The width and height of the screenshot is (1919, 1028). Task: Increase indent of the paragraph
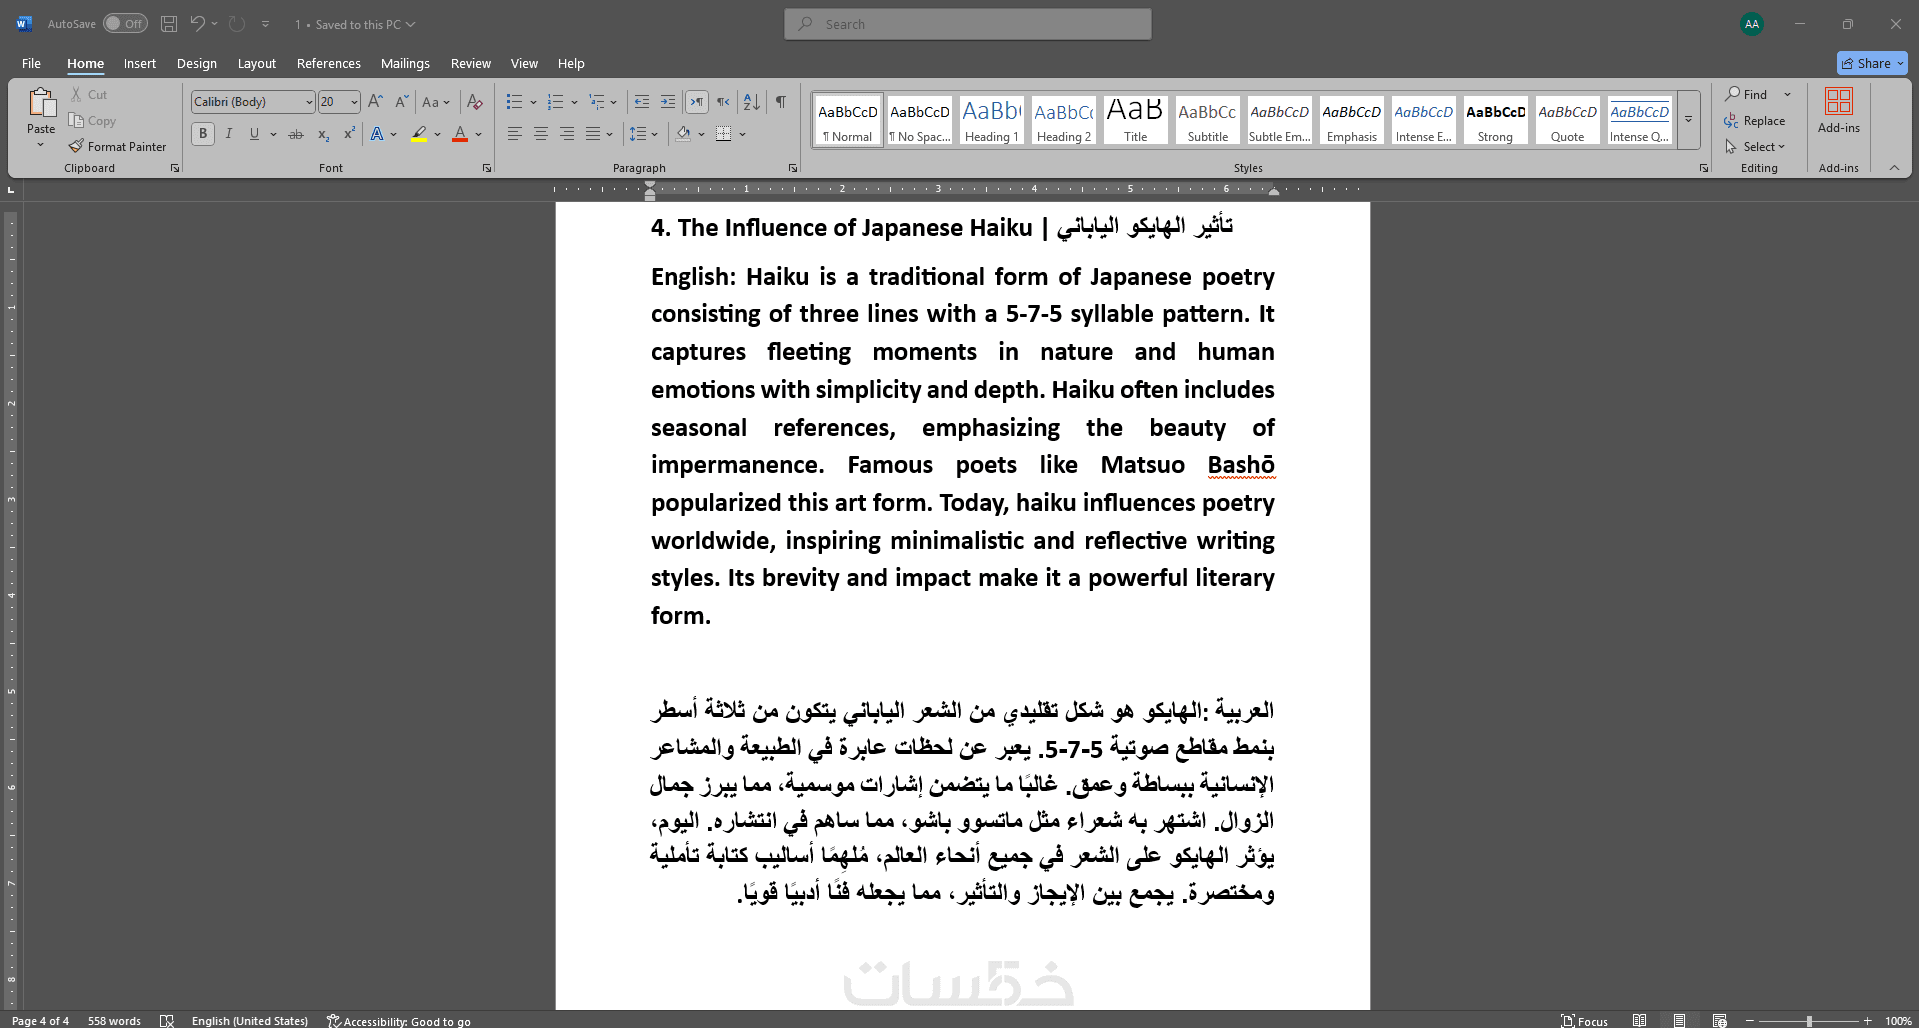(668, 102)
